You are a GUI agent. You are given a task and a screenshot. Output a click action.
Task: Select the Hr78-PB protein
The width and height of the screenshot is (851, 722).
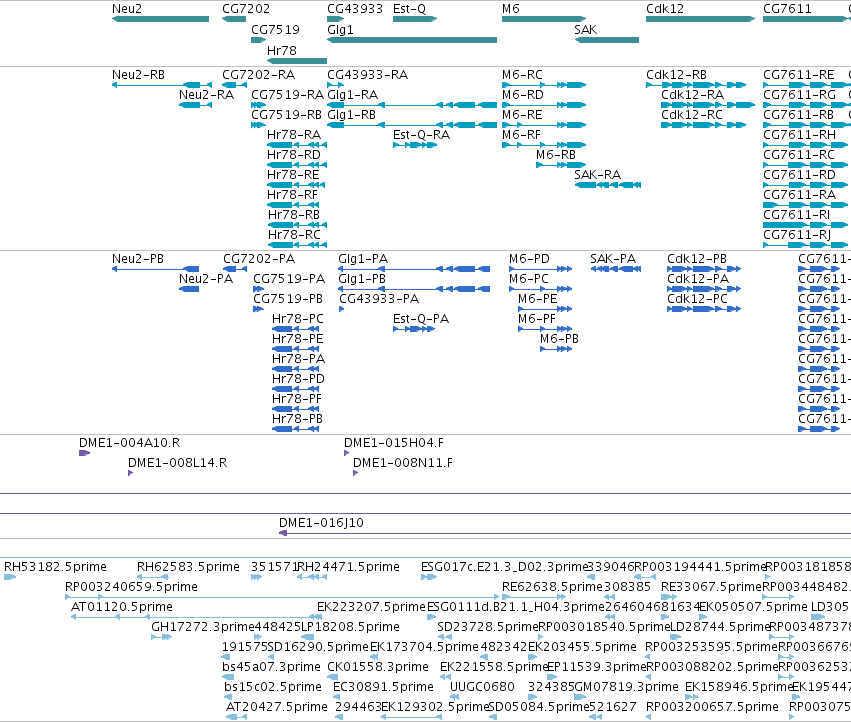pos(295,429)
